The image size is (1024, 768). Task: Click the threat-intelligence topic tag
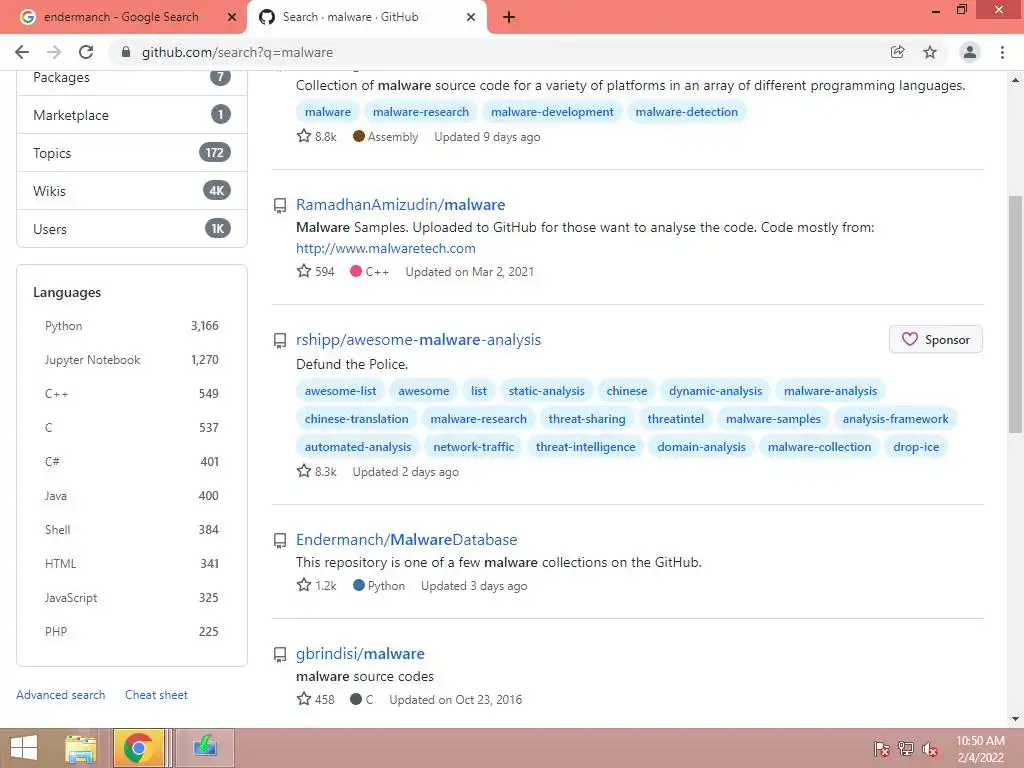click(x=585, y=447)
